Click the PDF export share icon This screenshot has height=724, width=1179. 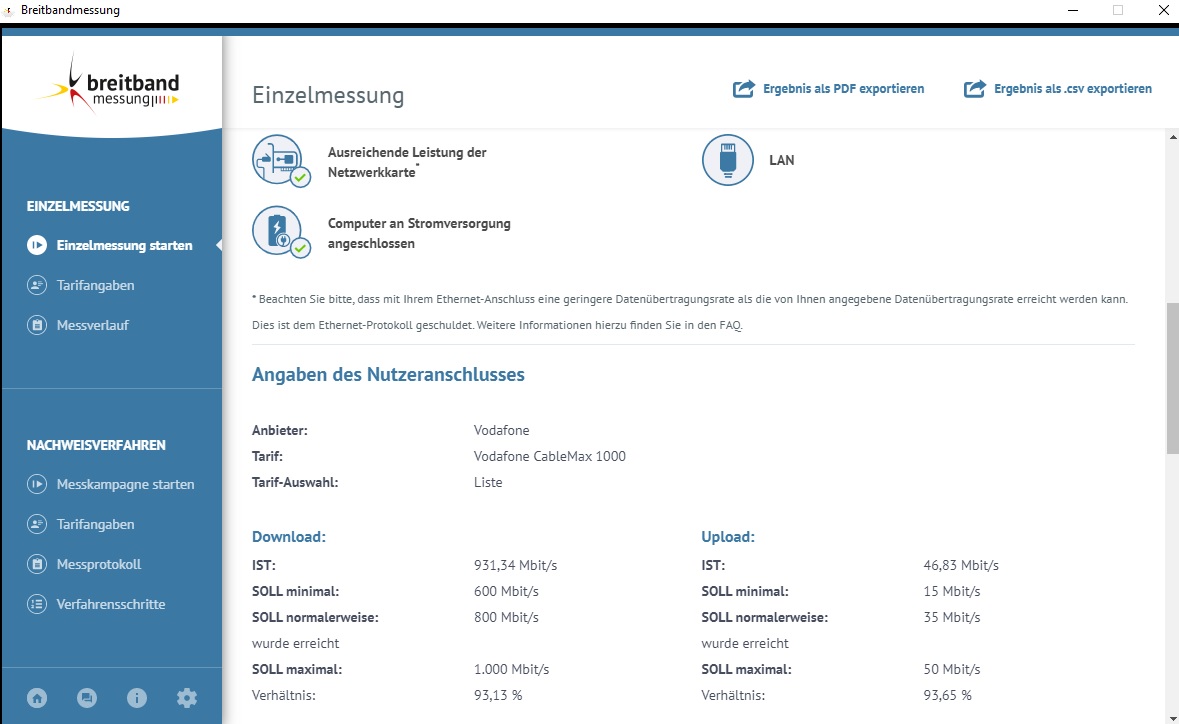click(x=743, y=88)
